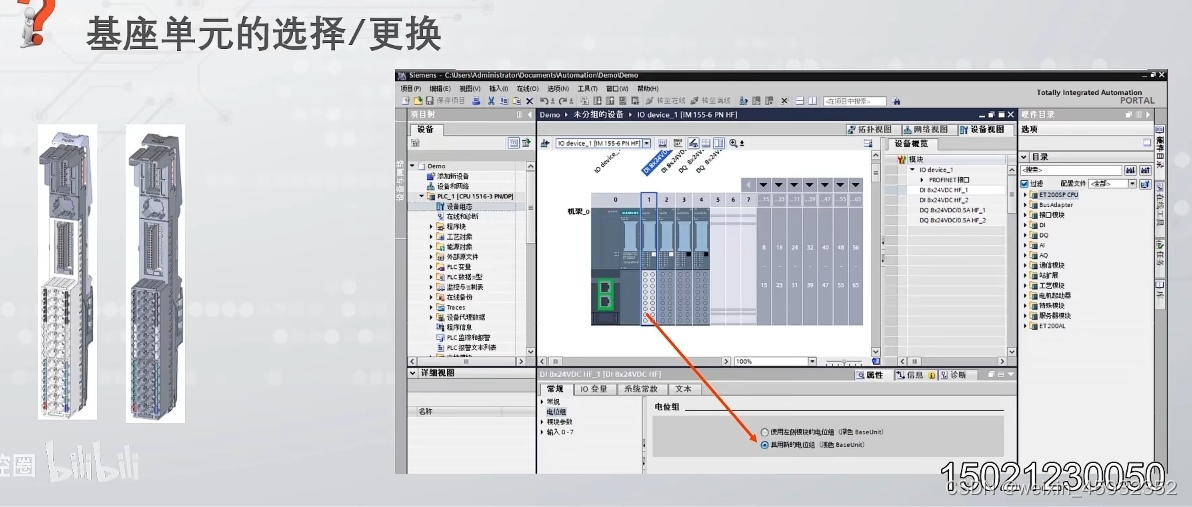The image size is (1192, 507).
Task: Select radio: enable new potential group
Action: click(765, 445)
